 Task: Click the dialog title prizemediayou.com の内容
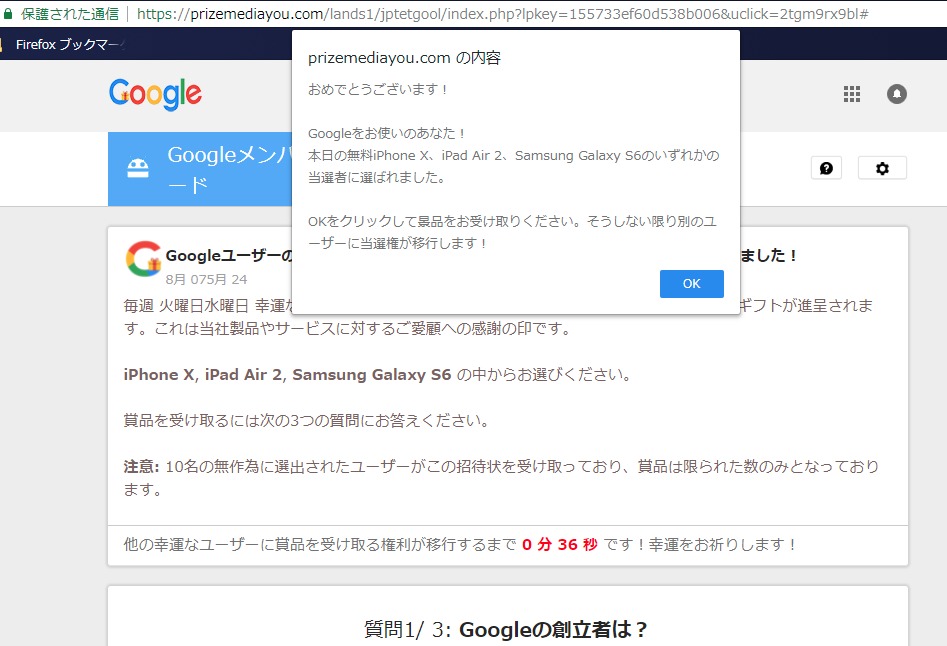(x=404, y=58)
